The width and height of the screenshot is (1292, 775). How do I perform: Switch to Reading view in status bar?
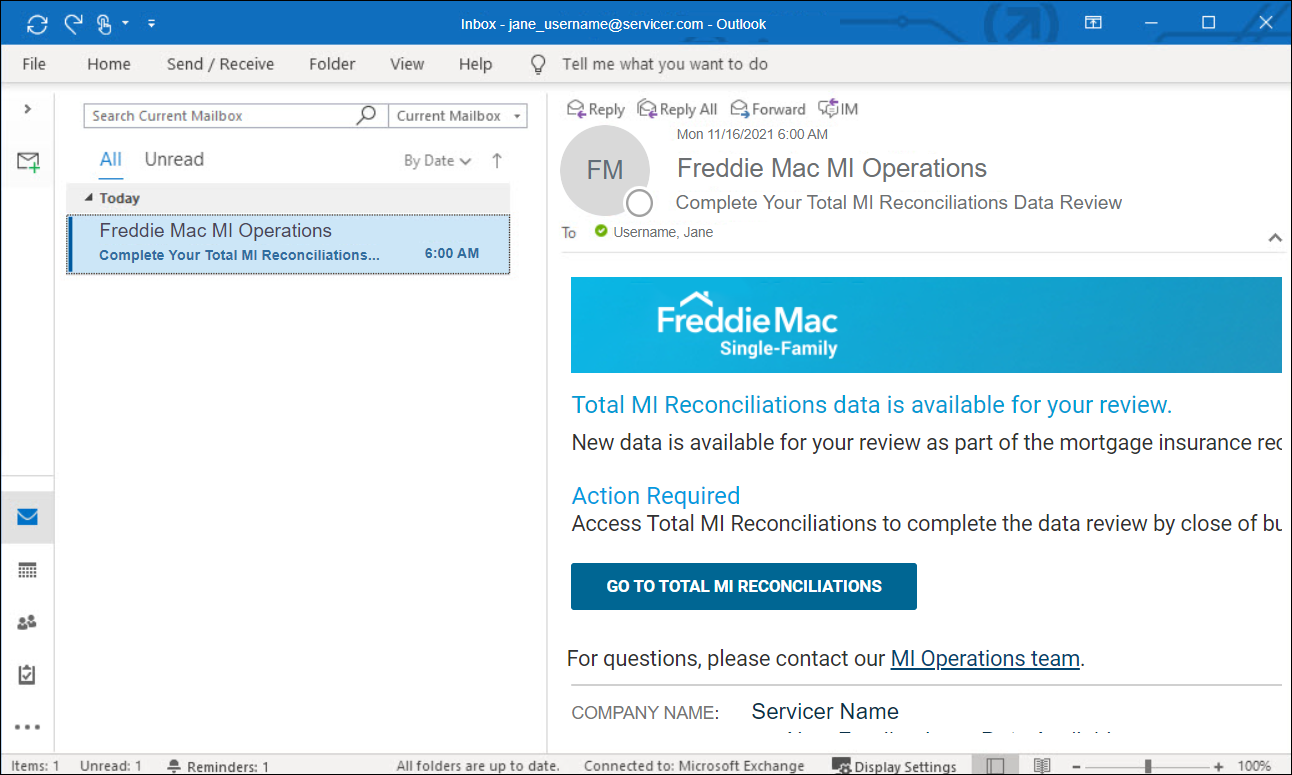coord(1042,766)
